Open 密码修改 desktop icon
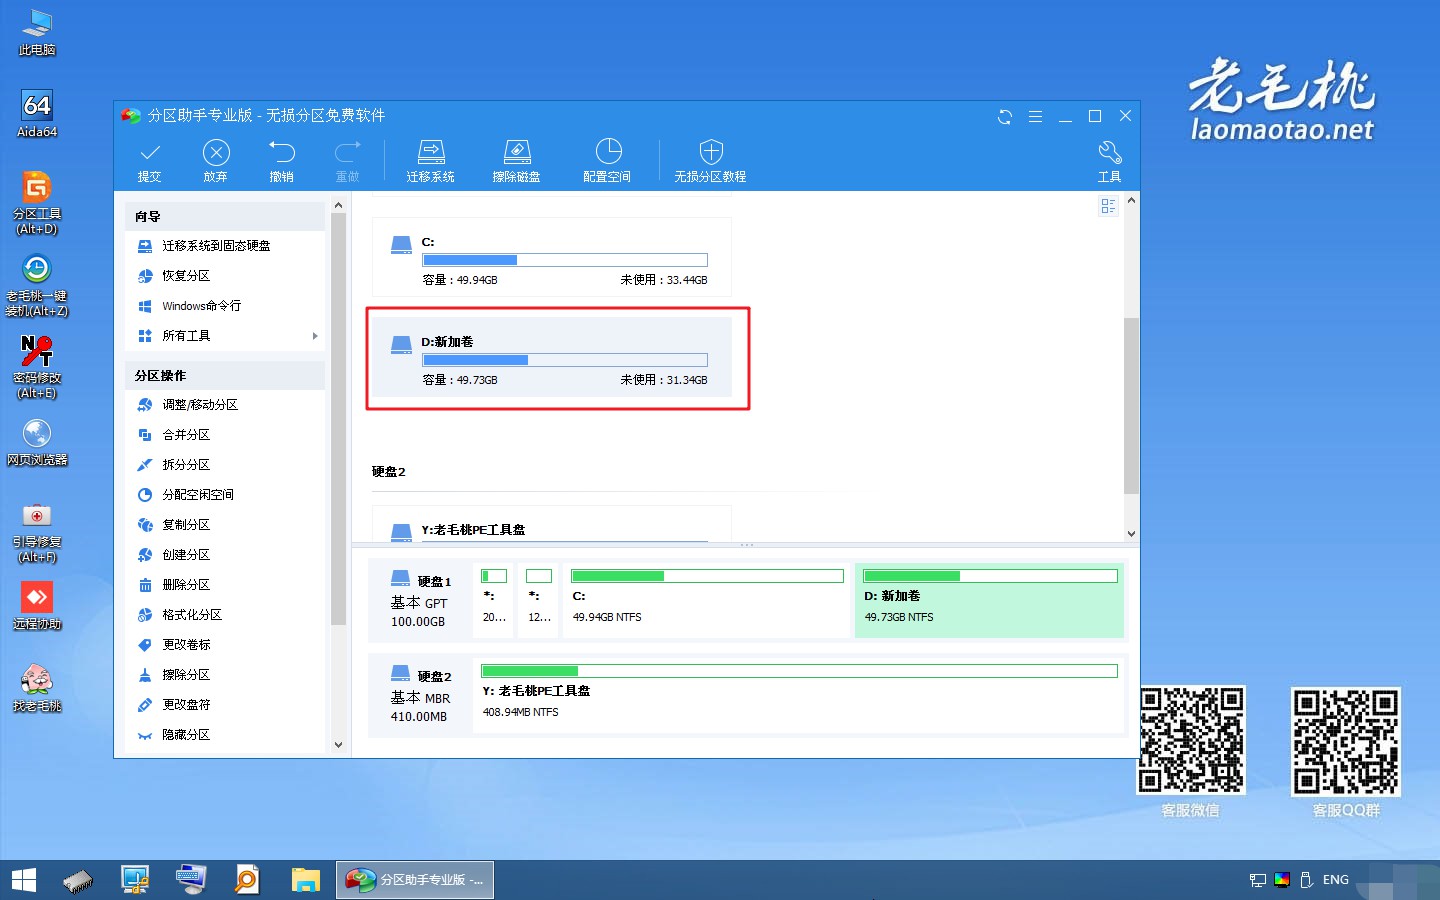Screen dimensions: 1440x900 [x=37, y=367]
